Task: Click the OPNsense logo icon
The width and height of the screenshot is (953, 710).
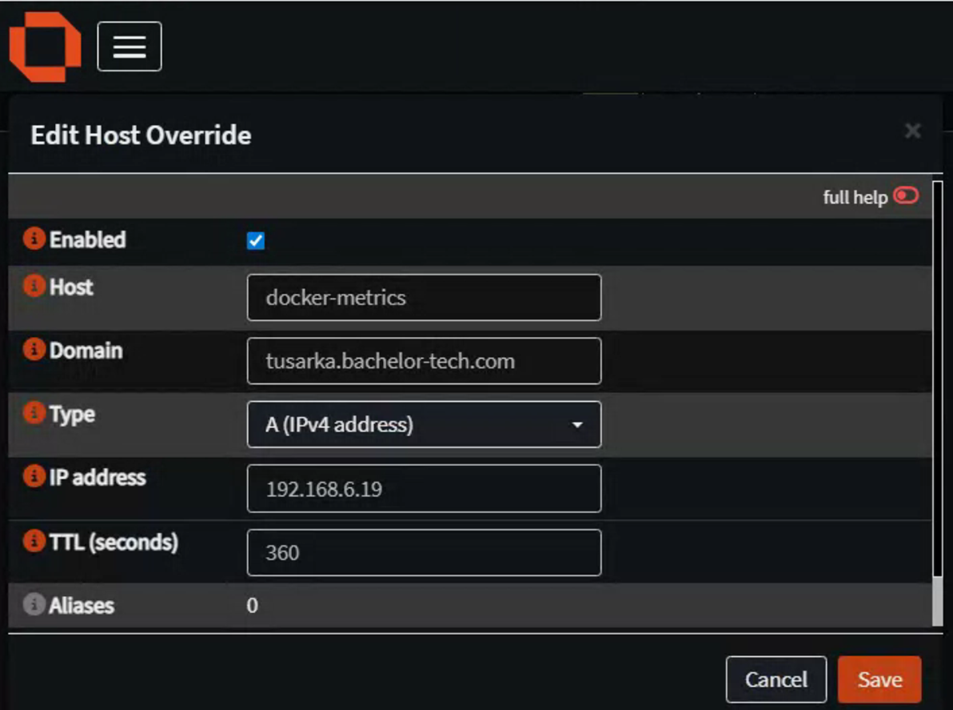Action: [x=45, y=48]
